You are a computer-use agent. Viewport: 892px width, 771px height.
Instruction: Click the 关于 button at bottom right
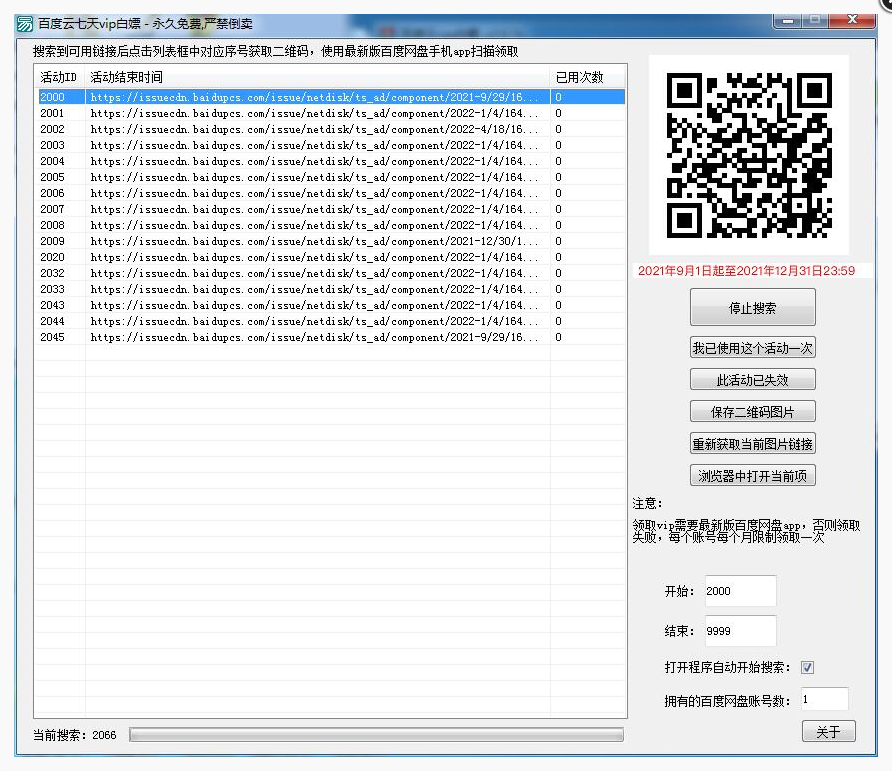(x=828, y=731)
